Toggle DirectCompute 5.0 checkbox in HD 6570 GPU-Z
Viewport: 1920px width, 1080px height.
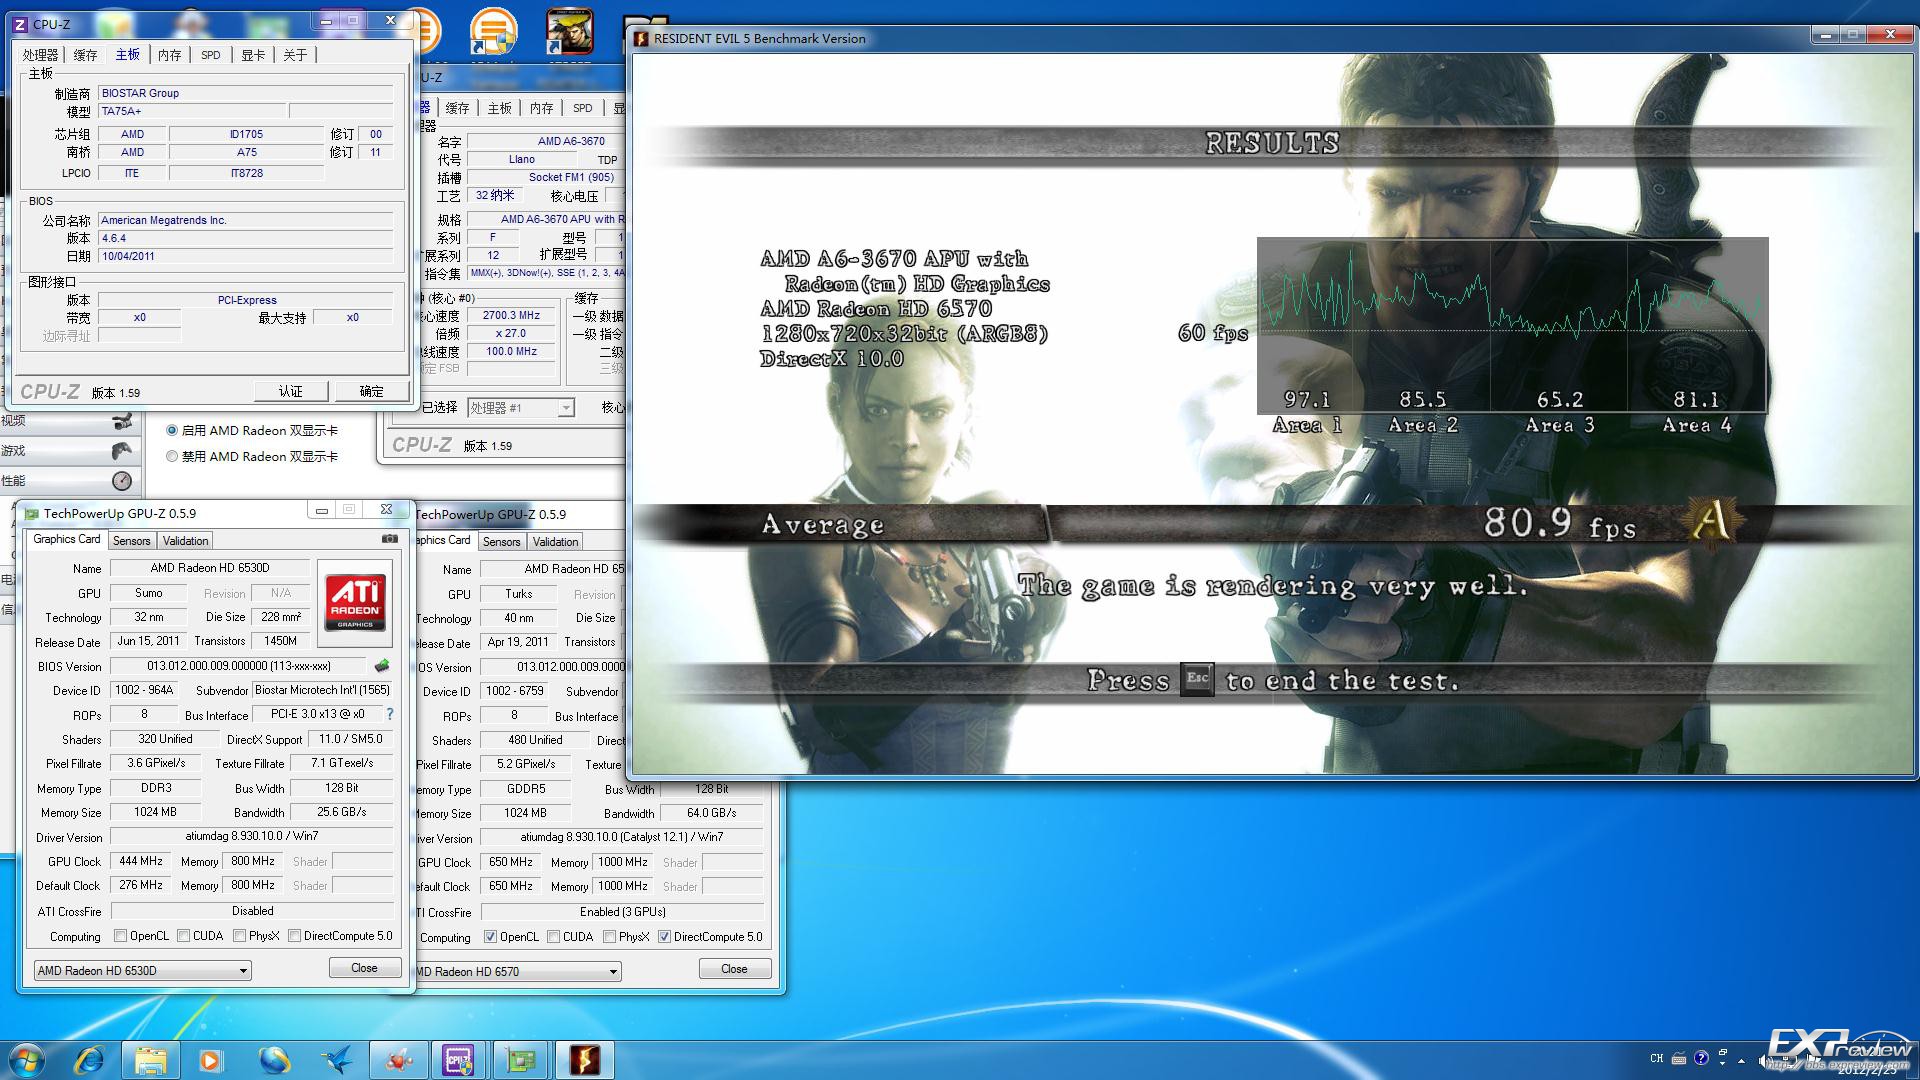665,937
